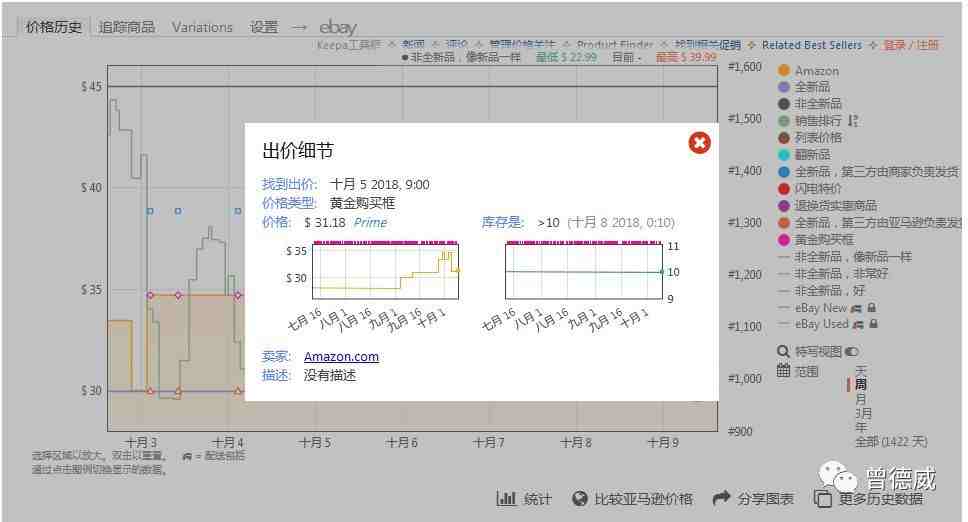Click the shipping truck icon beside eBay Used
Screen dimensions: 968x522
tap(858, 324)
